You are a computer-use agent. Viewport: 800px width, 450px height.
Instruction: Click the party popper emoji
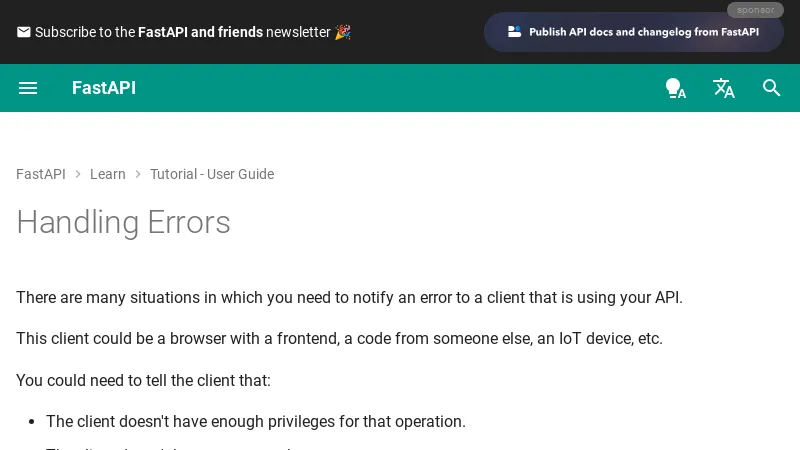(343, 32)
